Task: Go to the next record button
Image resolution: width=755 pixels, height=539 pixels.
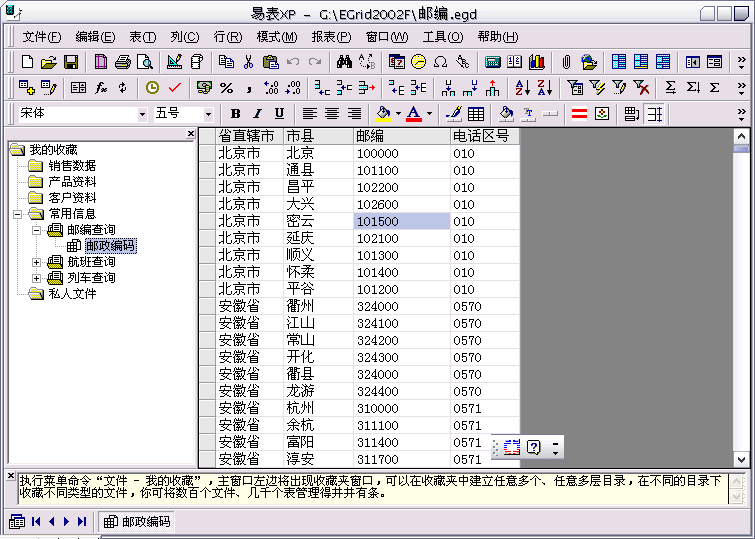Action: coord(66,522)
